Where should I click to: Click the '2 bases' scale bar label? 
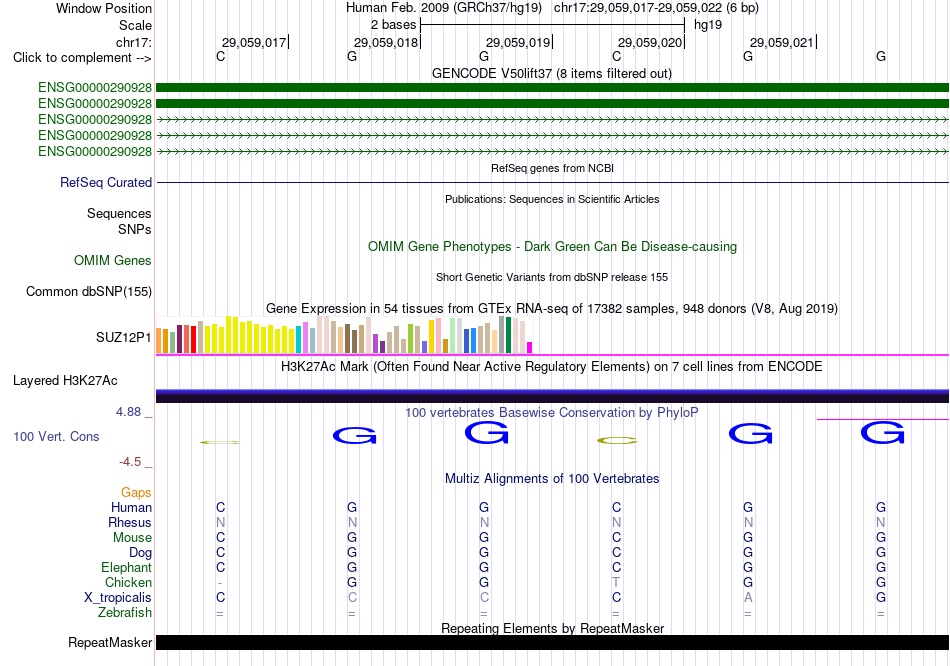393,25
